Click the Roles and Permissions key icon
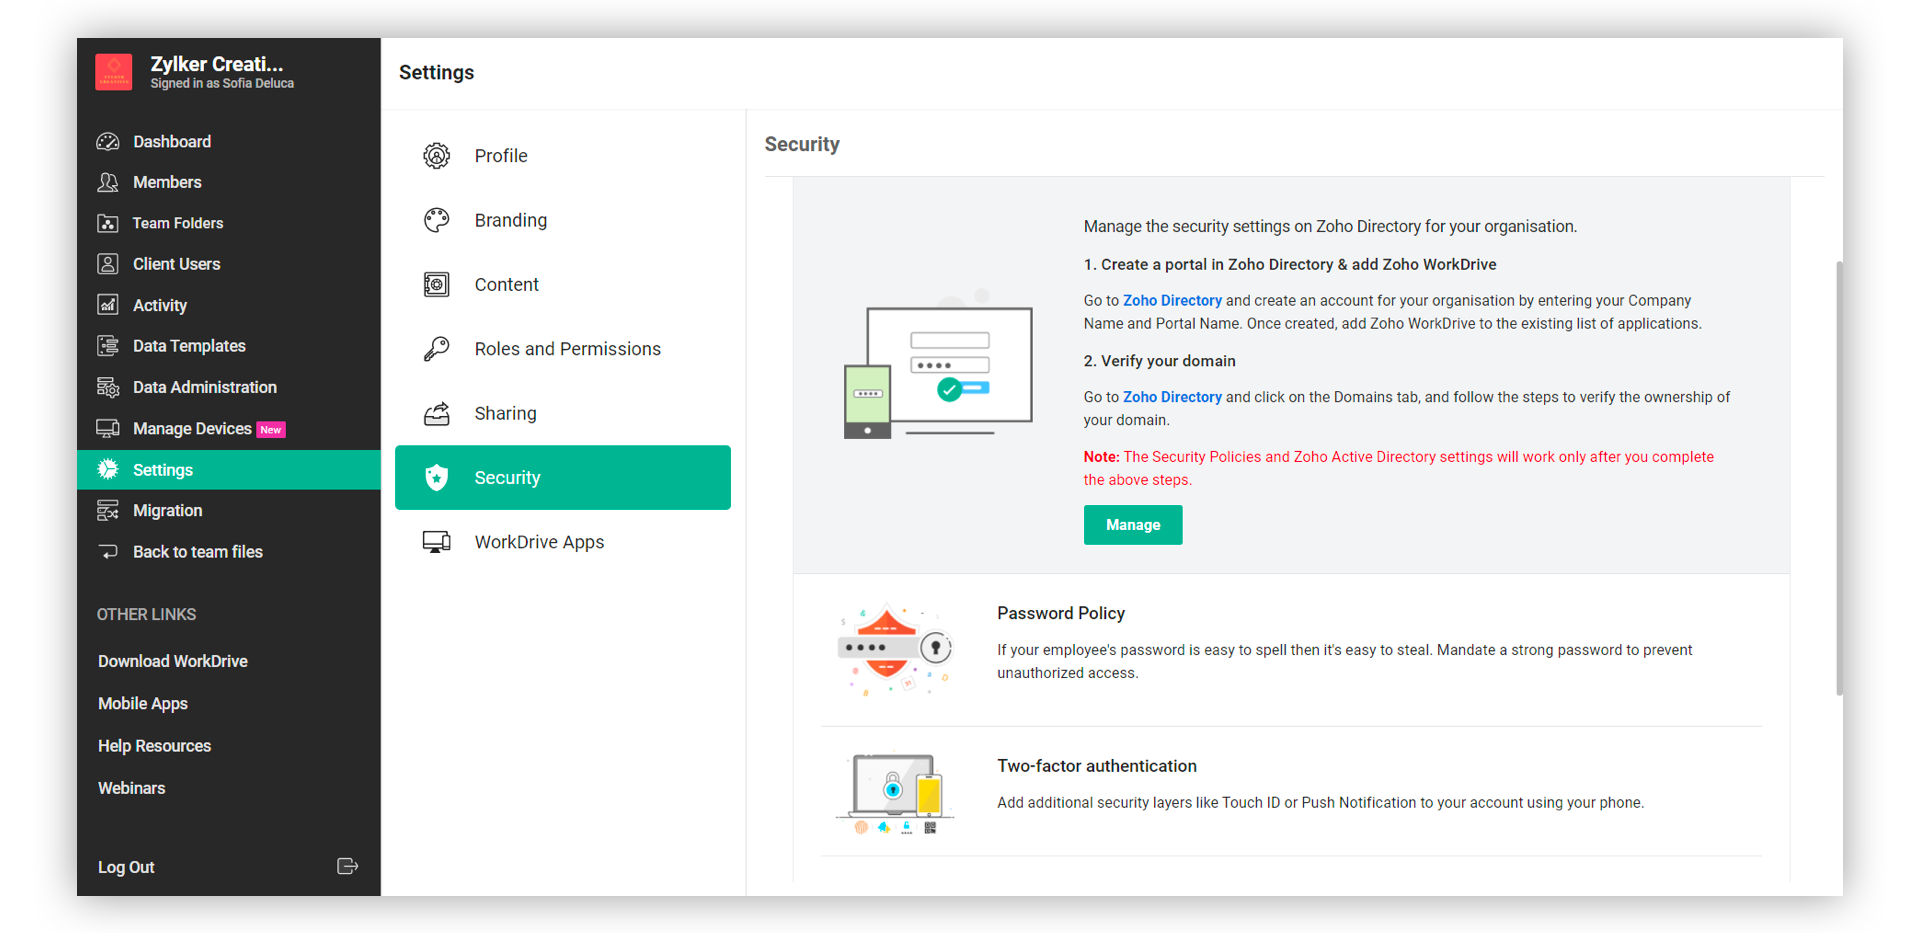This screenshot has width=1920, height=933. (437, 349)
